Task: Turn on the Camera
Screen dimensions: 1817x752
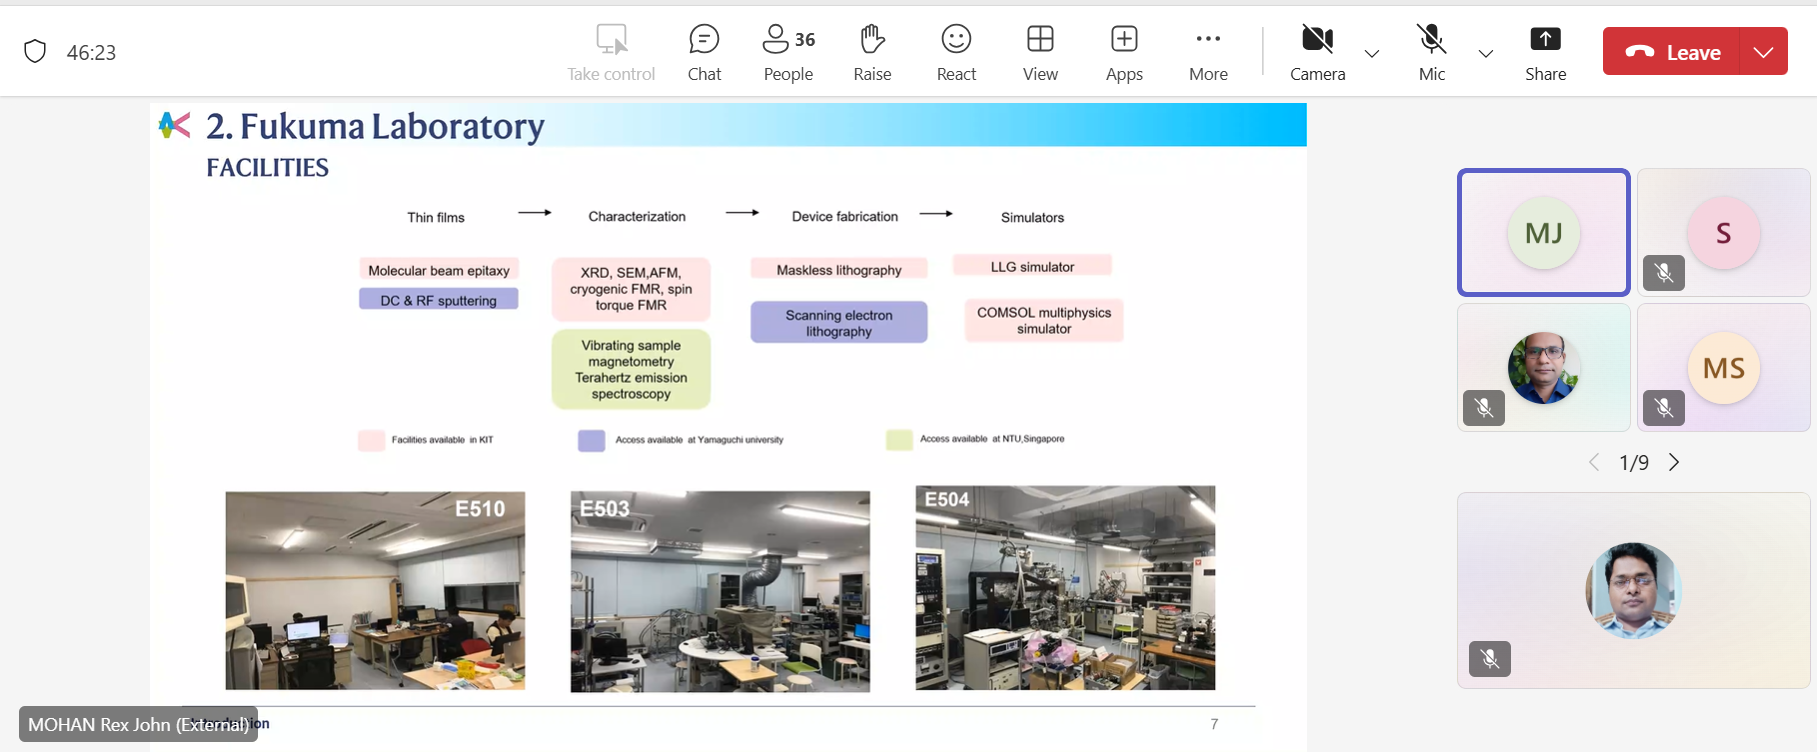Action: (1317, 52)
